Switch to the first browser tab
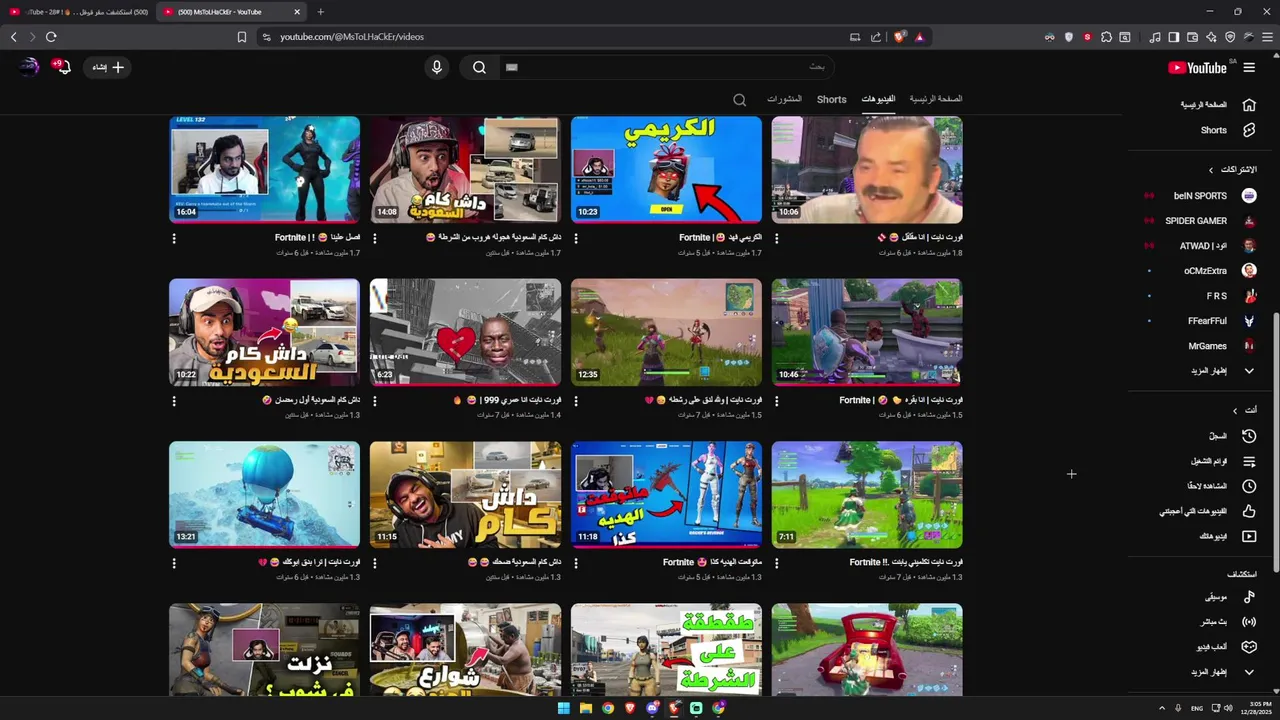The height and width of the screenshot is (720, 1280). [x=78, y=12]
